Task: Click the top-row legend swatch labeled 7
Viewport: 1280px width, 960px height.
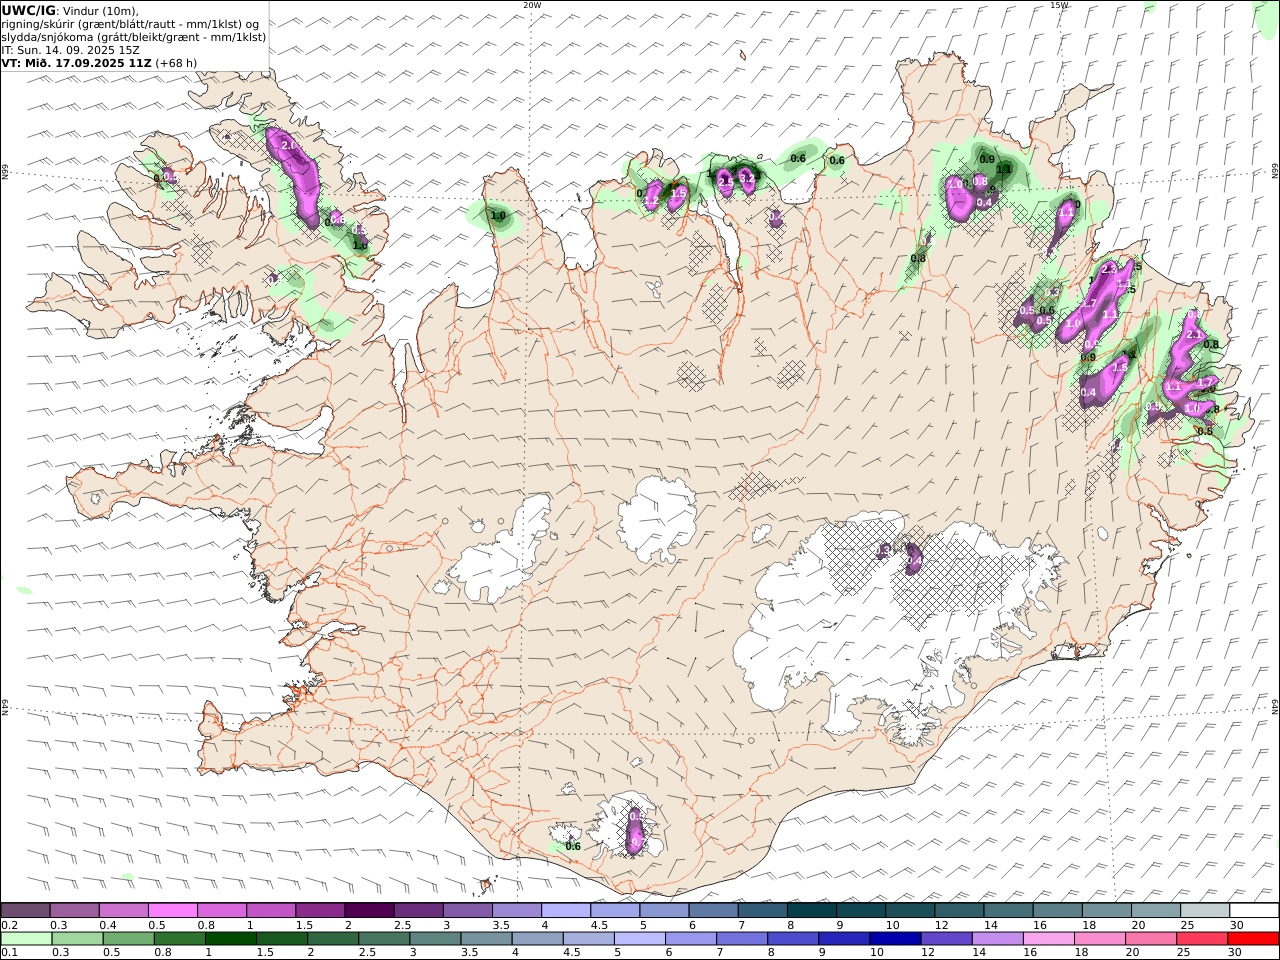Action: point(763,910)
